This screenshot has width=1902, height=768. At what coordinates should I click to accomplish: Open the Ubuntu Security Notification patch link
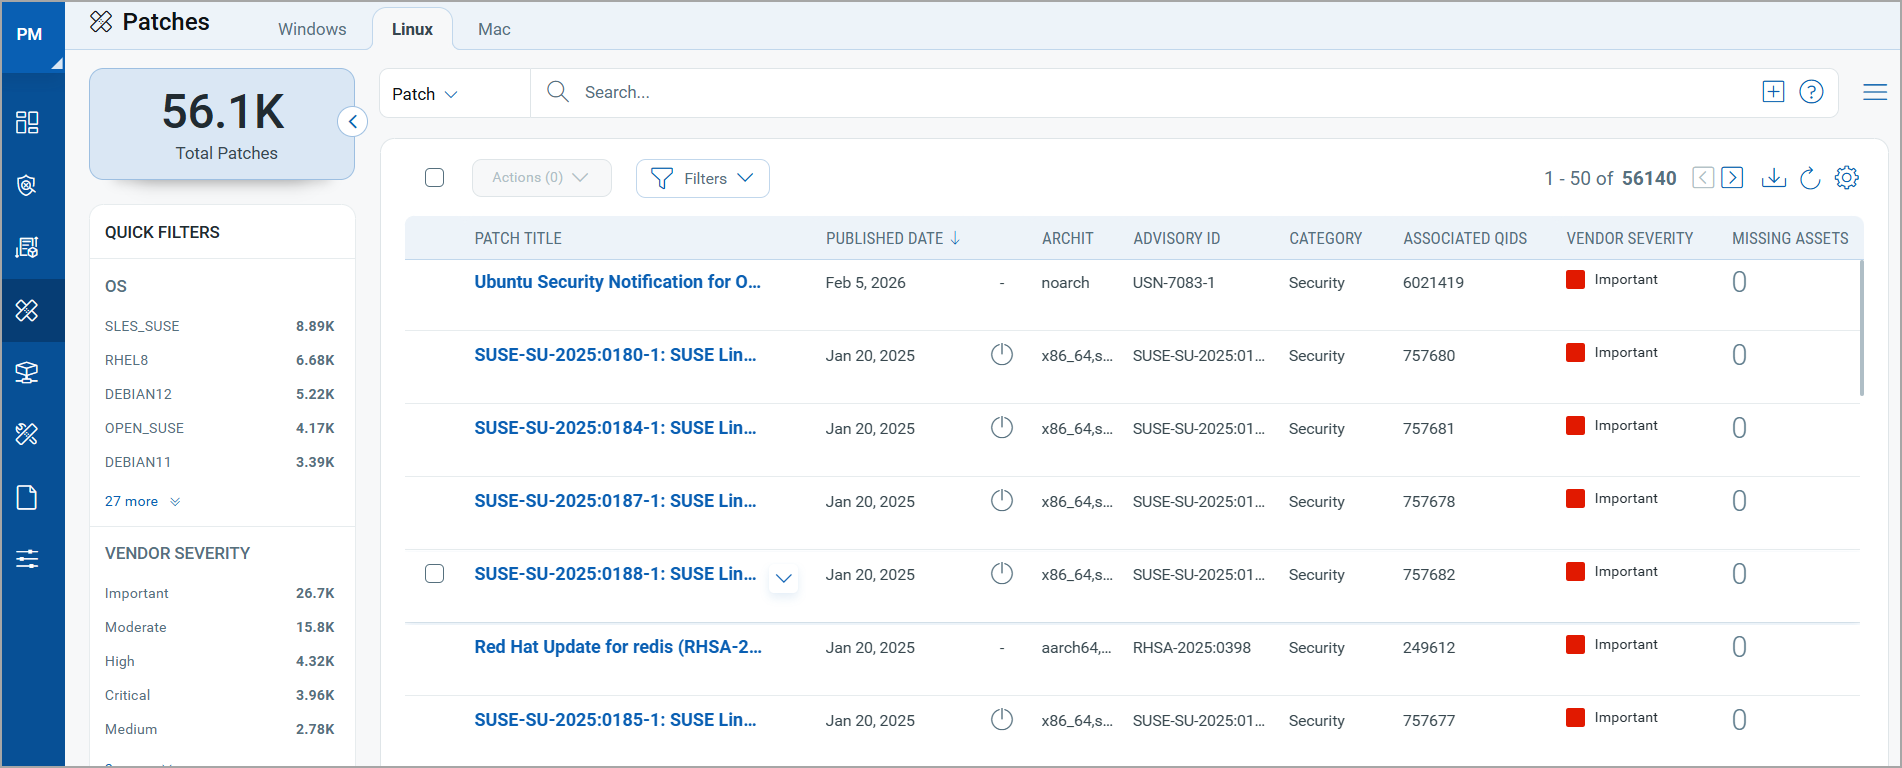click(617, 282)
